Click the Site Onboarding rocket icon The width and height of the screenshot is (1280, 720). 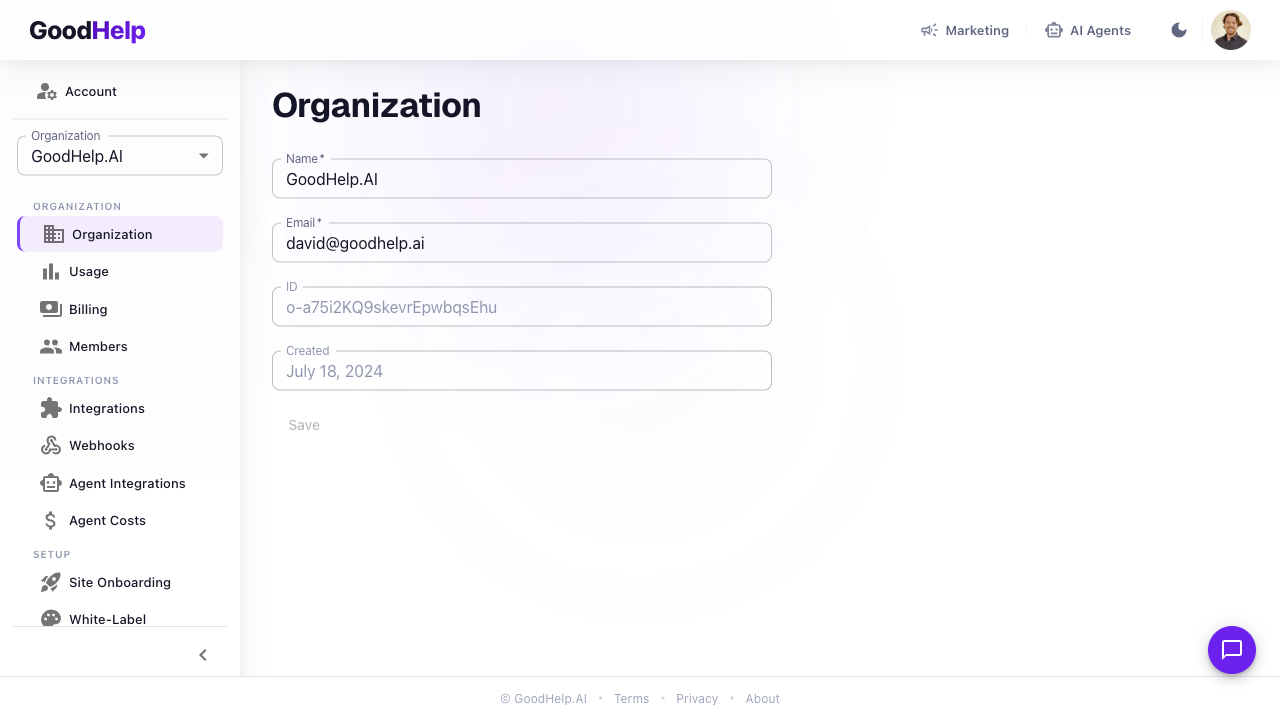pos(51,583)
